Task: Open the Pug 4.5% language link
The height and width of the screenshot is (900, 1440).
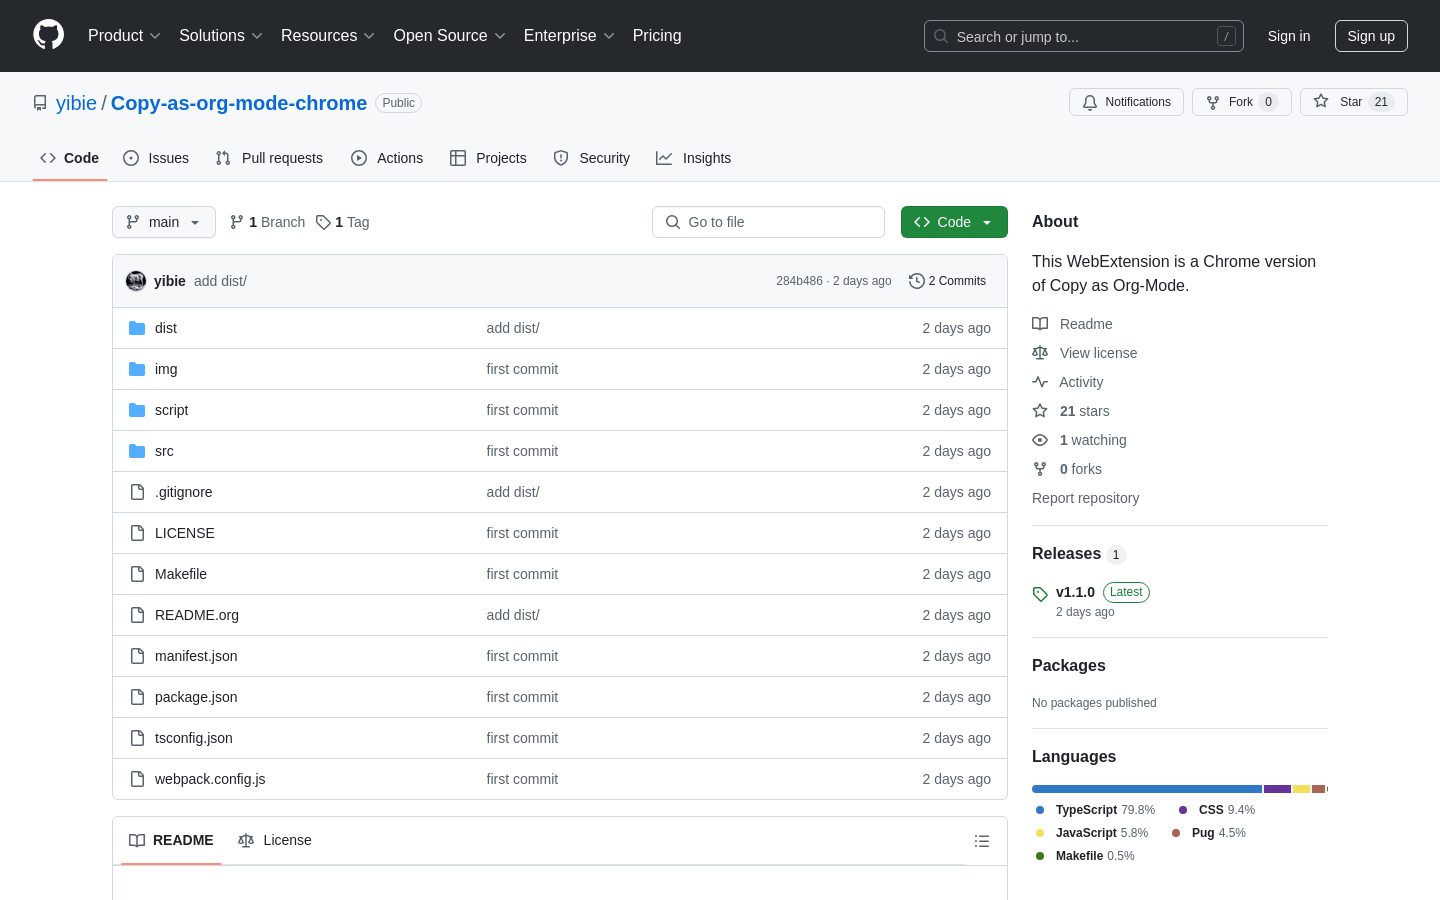Action: click(1208, 833)
